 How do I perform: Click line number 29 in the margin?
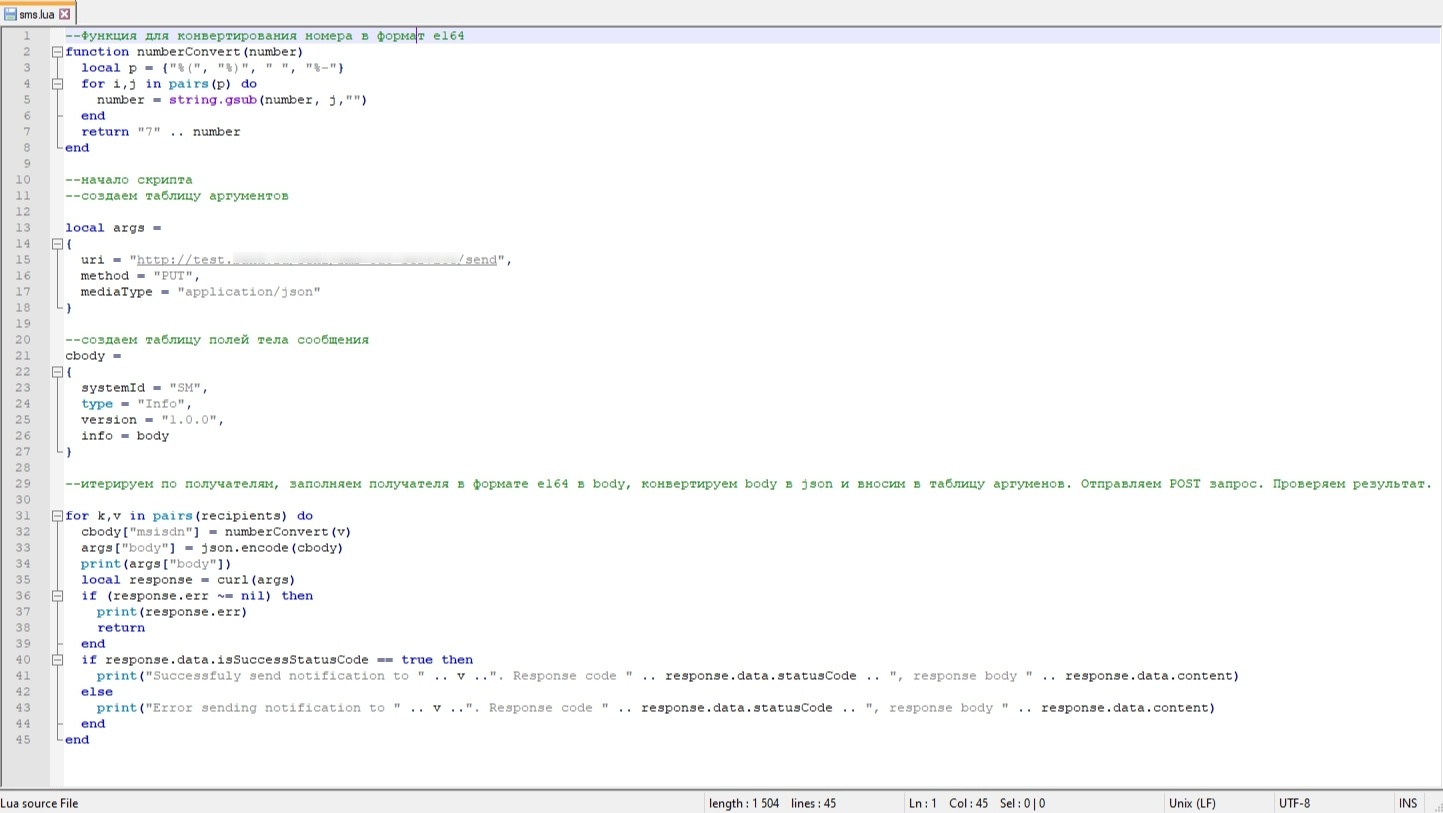24,484
